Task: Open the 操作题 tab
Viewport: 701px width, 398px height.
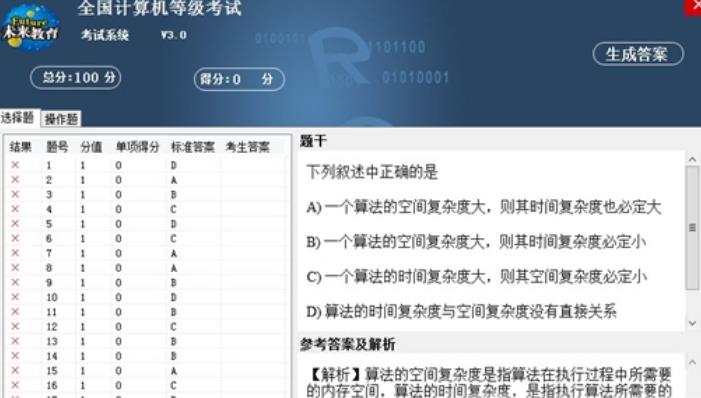Action: (x=61, y=119)
